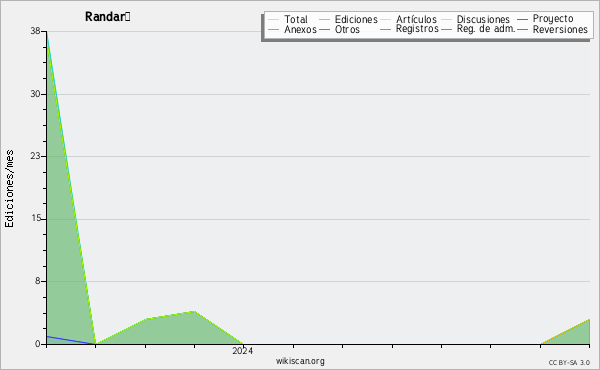Click the 'wikiscan.org' credit text

coord(300,361)
